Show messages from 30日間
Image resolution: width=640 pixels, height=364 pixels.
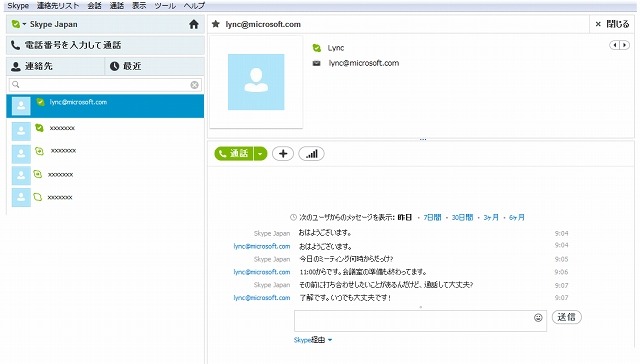tap(462, 218)
